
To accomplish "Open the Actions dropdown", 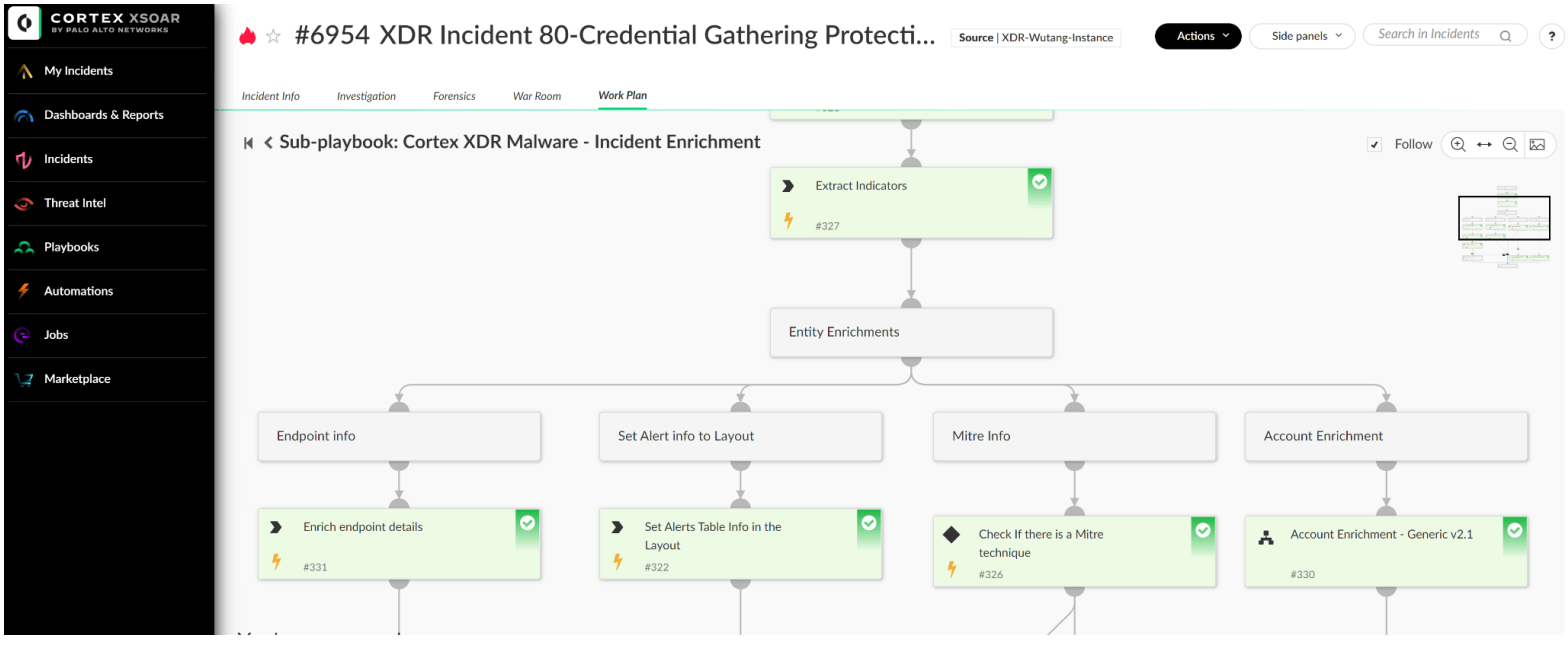I will pos(1197,36).
